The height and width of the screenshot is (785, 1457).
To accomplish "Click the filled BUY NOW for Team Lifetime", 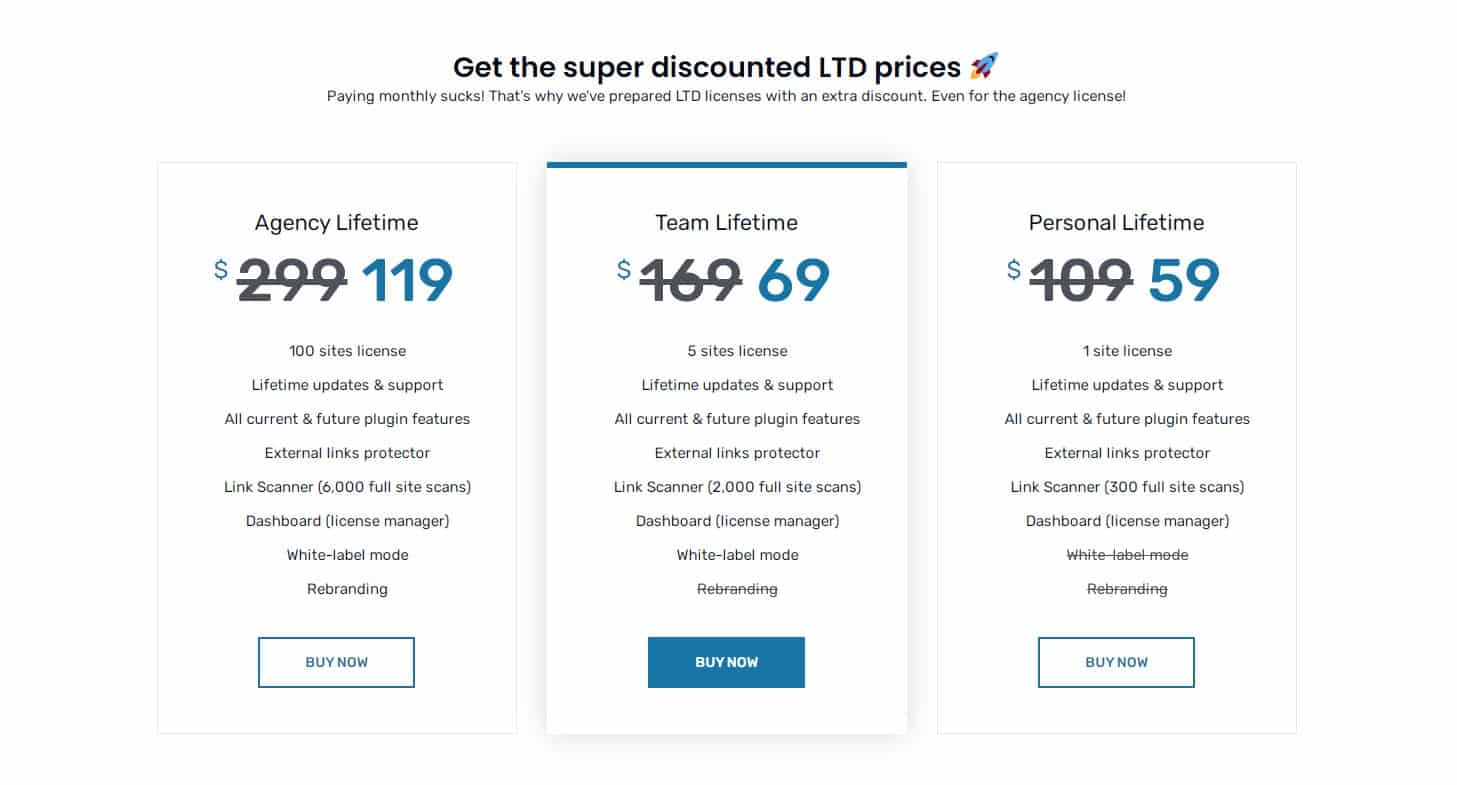I will [x=726, y=662].
